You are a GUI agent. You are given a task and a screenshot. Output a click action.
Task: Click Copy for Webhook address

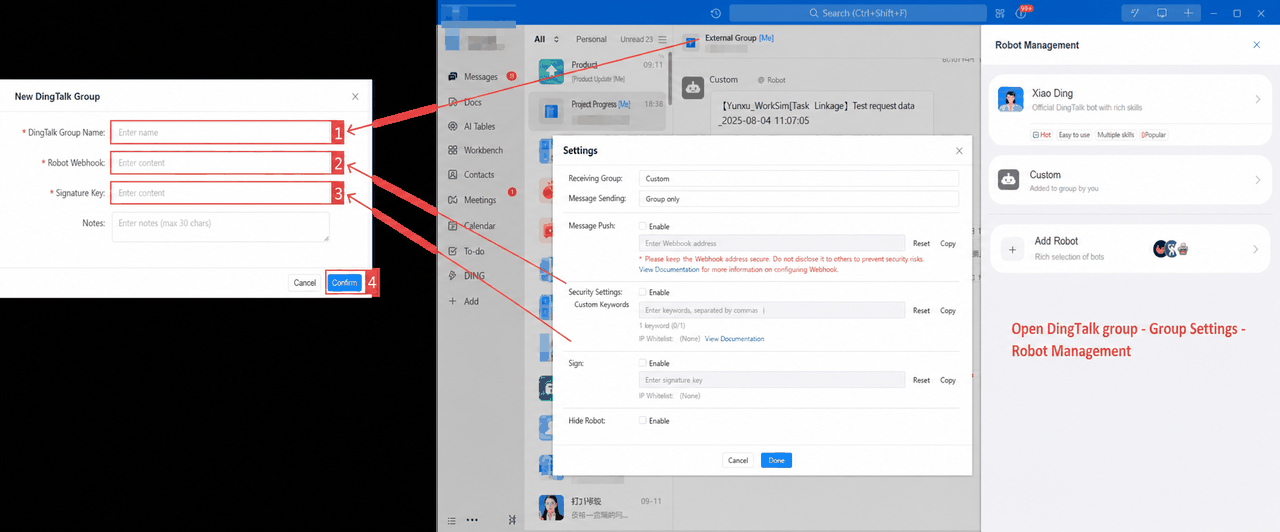pos(948,244)
